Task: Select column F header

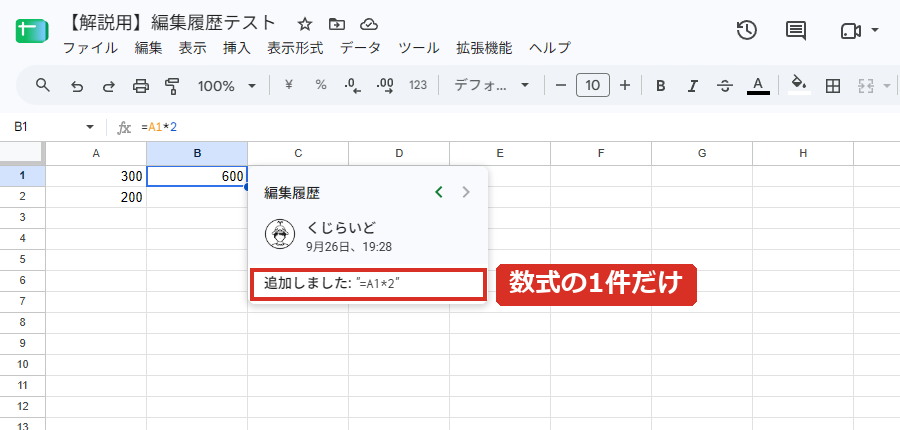Action: click(x=601, y=153)
